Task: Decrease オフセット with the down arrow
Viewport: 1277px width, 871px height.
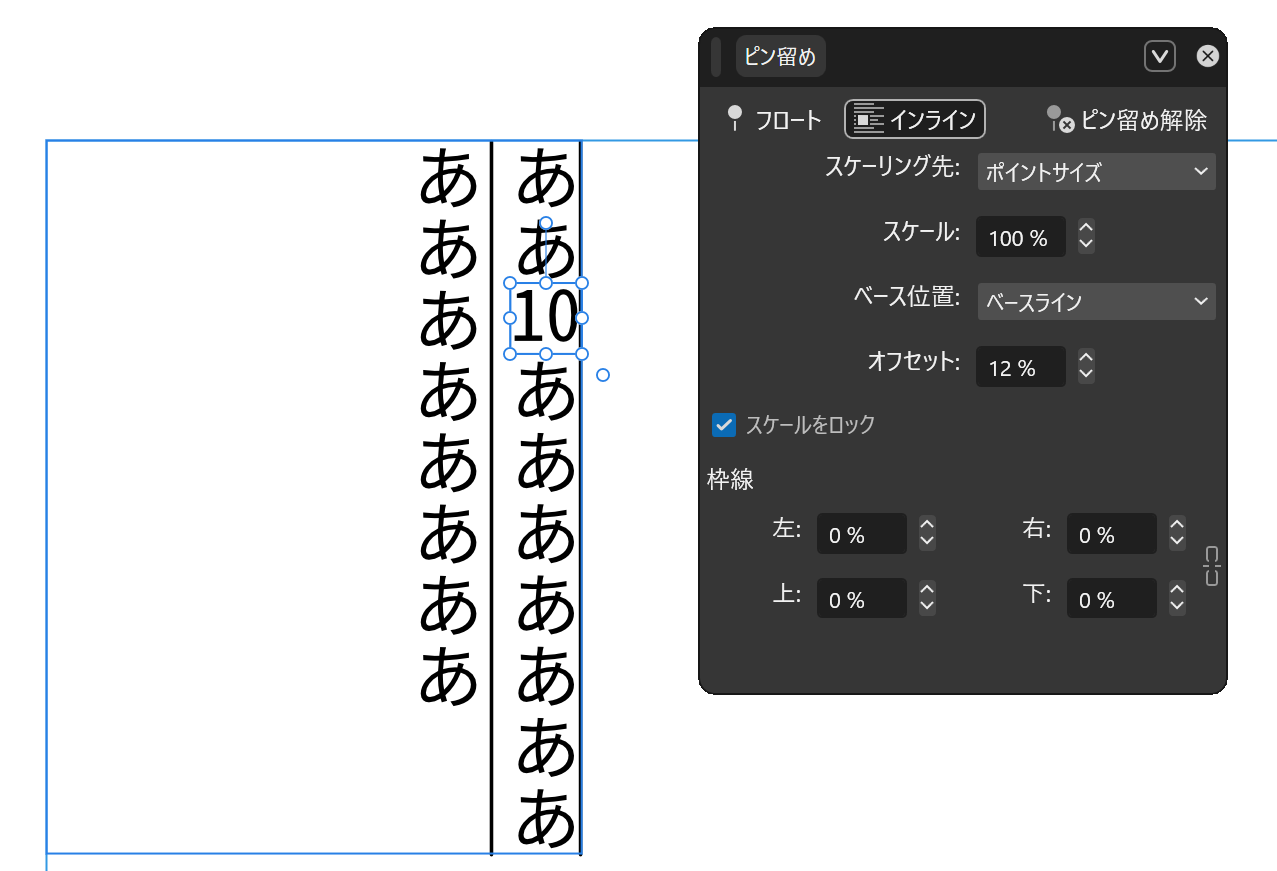Action: [1085, 373]
